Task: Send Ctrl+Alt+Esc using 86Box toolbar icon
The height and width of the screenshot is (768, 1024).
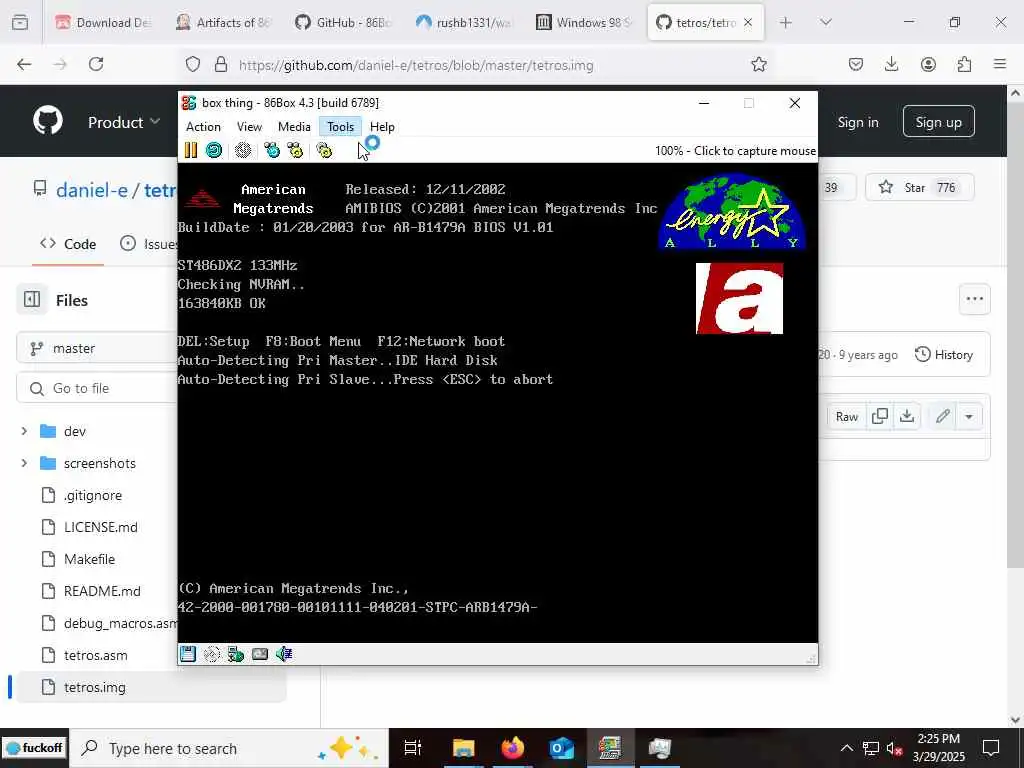Action: (295, 150)
